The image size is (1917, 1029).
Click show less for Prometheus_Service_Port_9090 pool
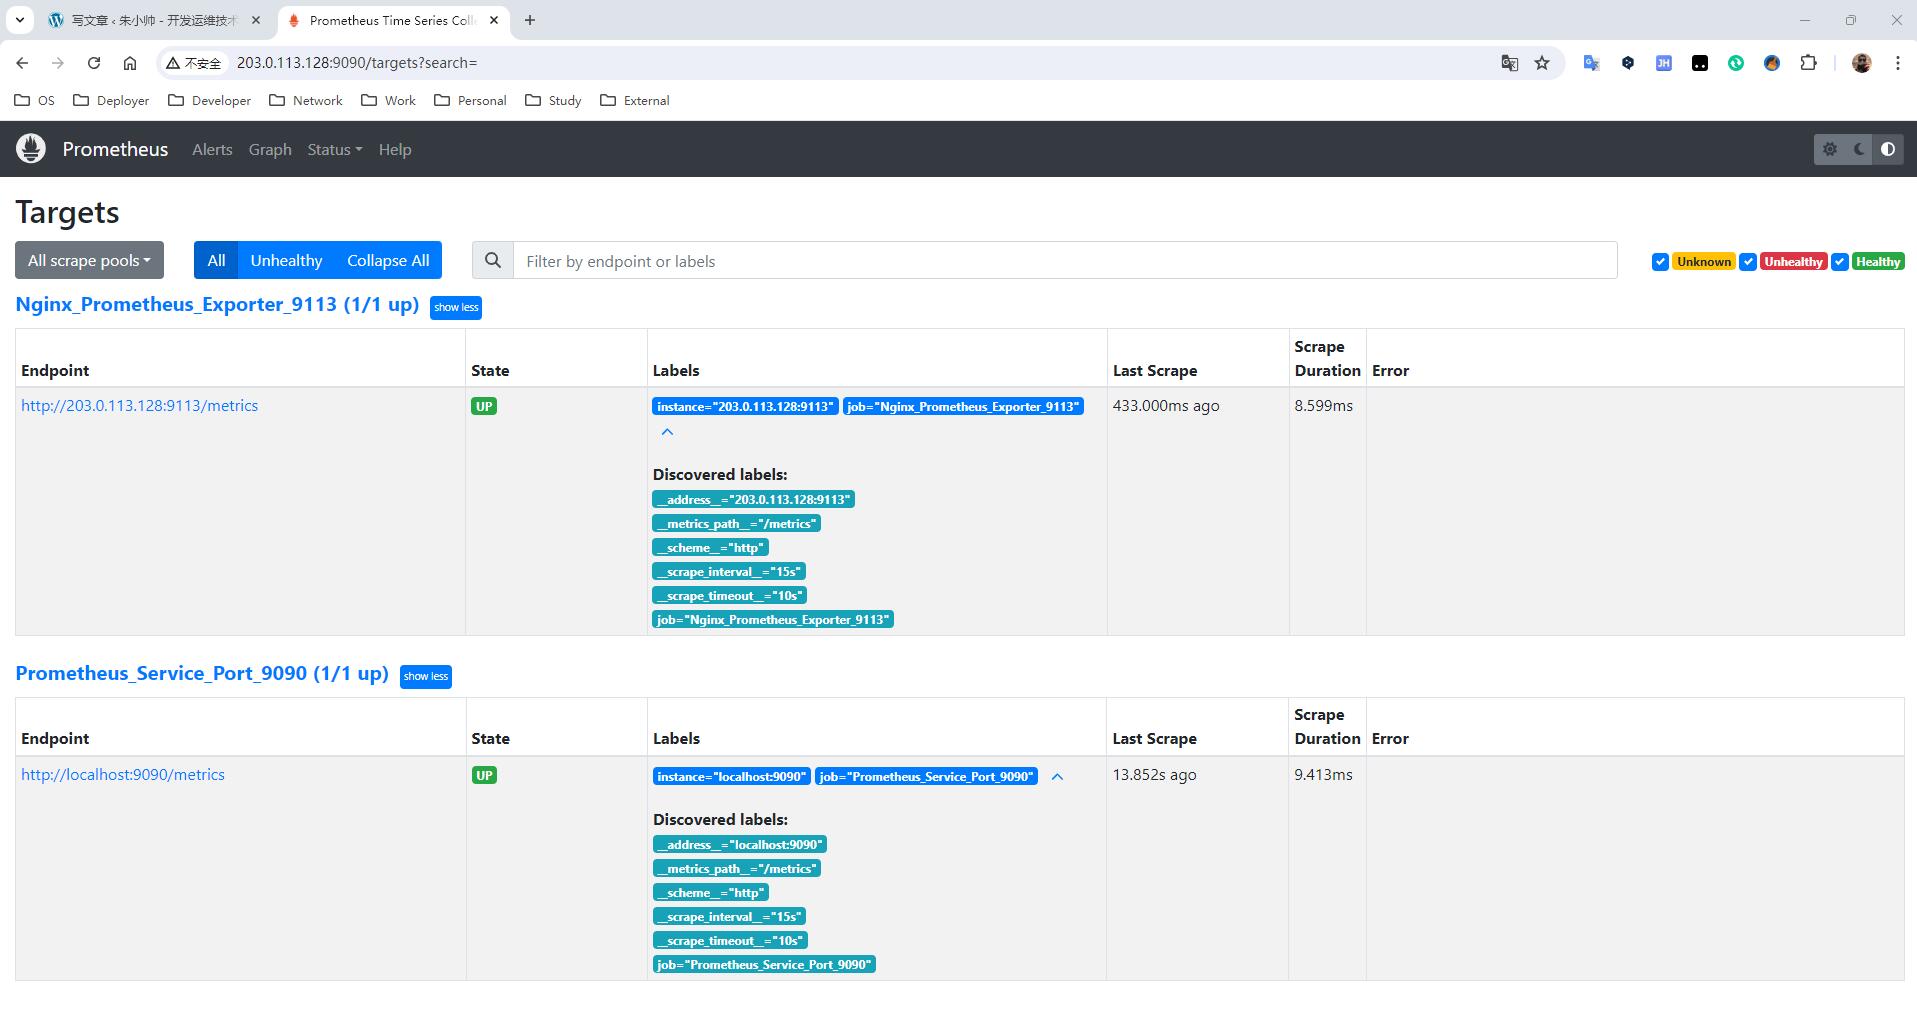point(425,677)
